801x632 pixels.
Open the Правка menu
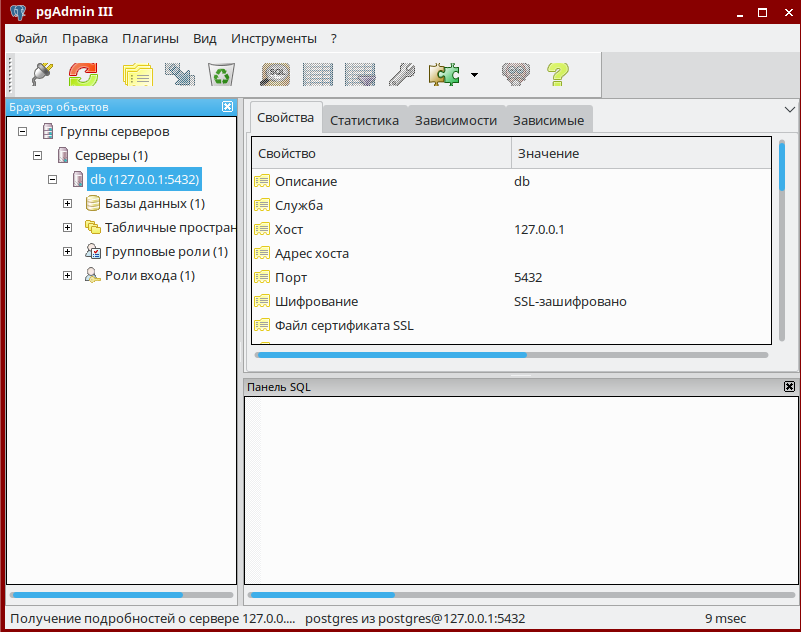[85, 39]
